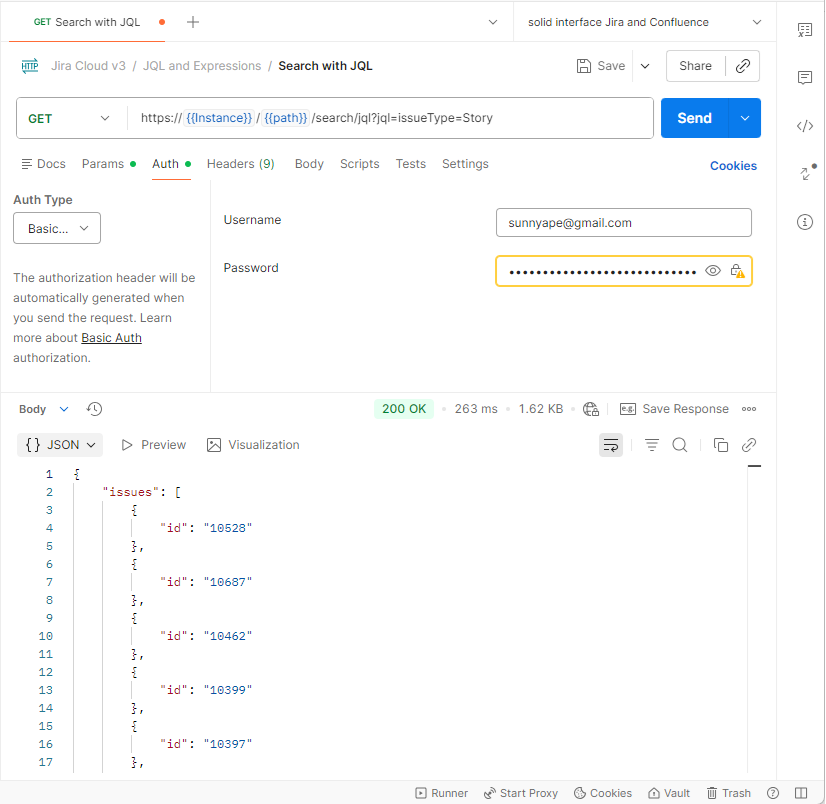The width and height of the screenshot is (826, 804).
Task: Open the Scripts tab
Action: pos(359,163)
